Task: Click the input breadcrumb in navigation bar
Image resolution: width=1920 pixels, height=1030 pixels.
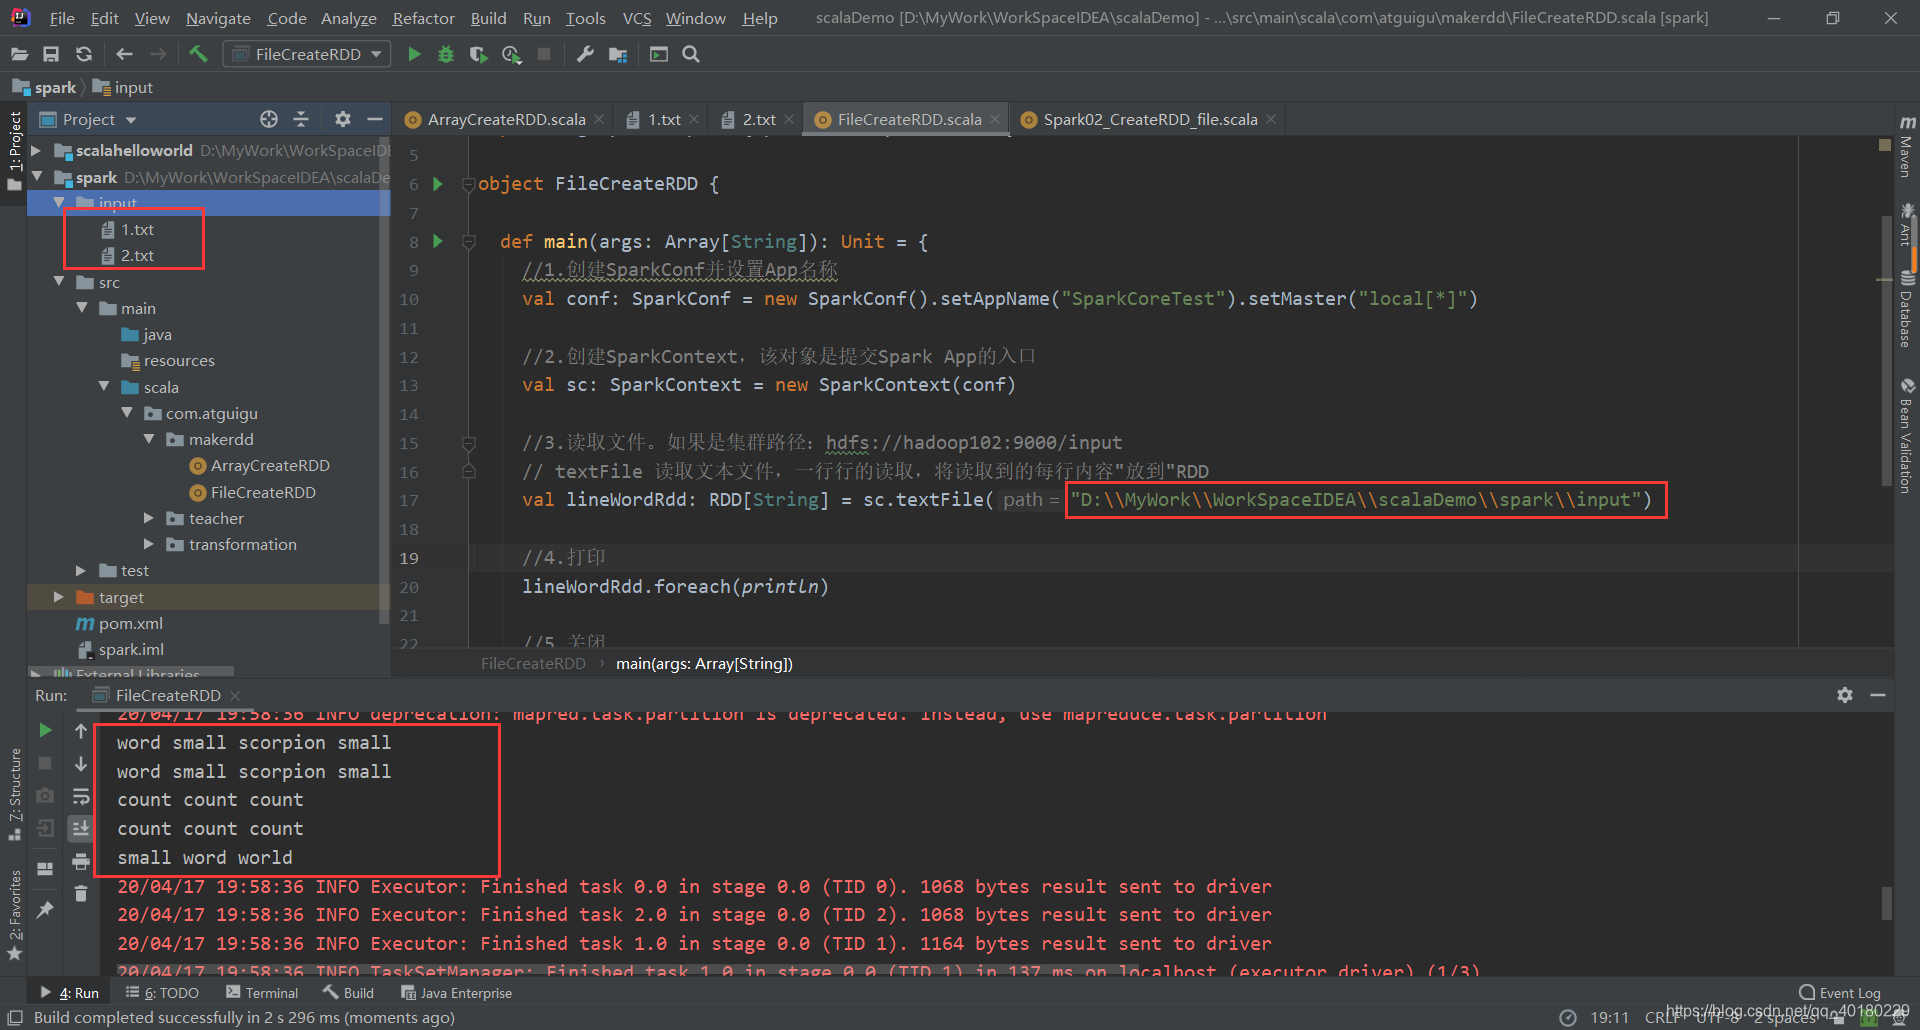Action: [123, 87]
